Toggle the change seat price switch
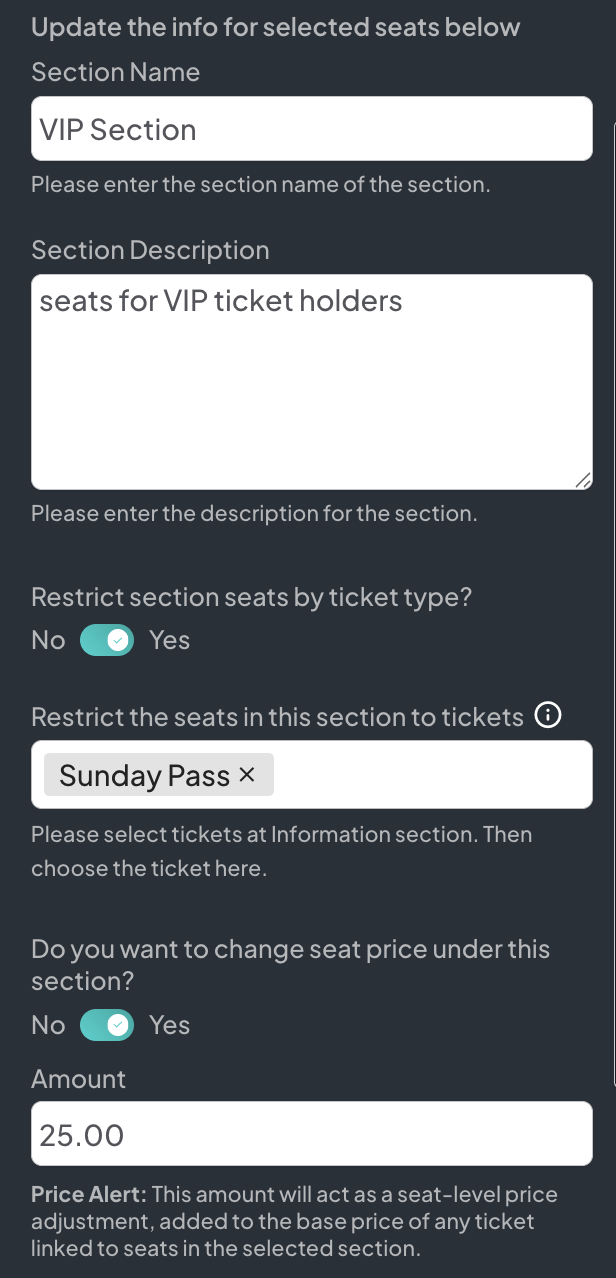This screenshot has height=1278, width=616. tap(107, 1025)
